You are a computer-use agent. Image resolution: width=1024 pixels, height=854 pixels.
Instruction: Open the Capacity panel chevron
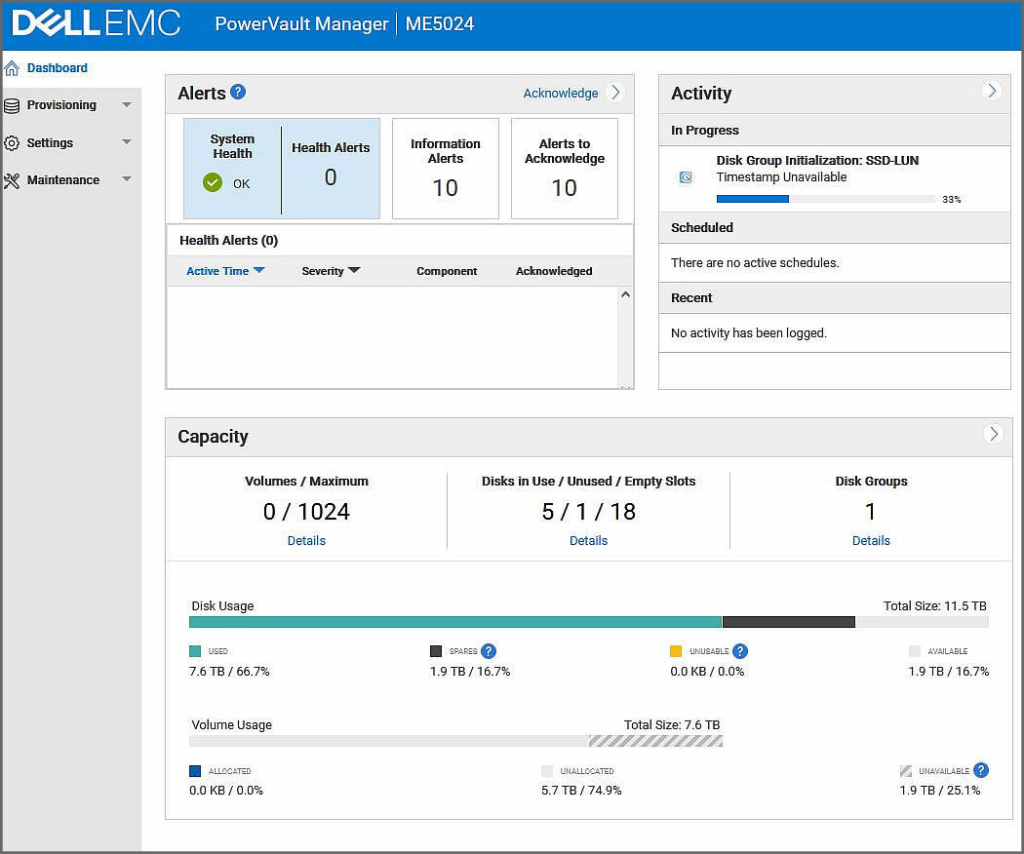992,434
